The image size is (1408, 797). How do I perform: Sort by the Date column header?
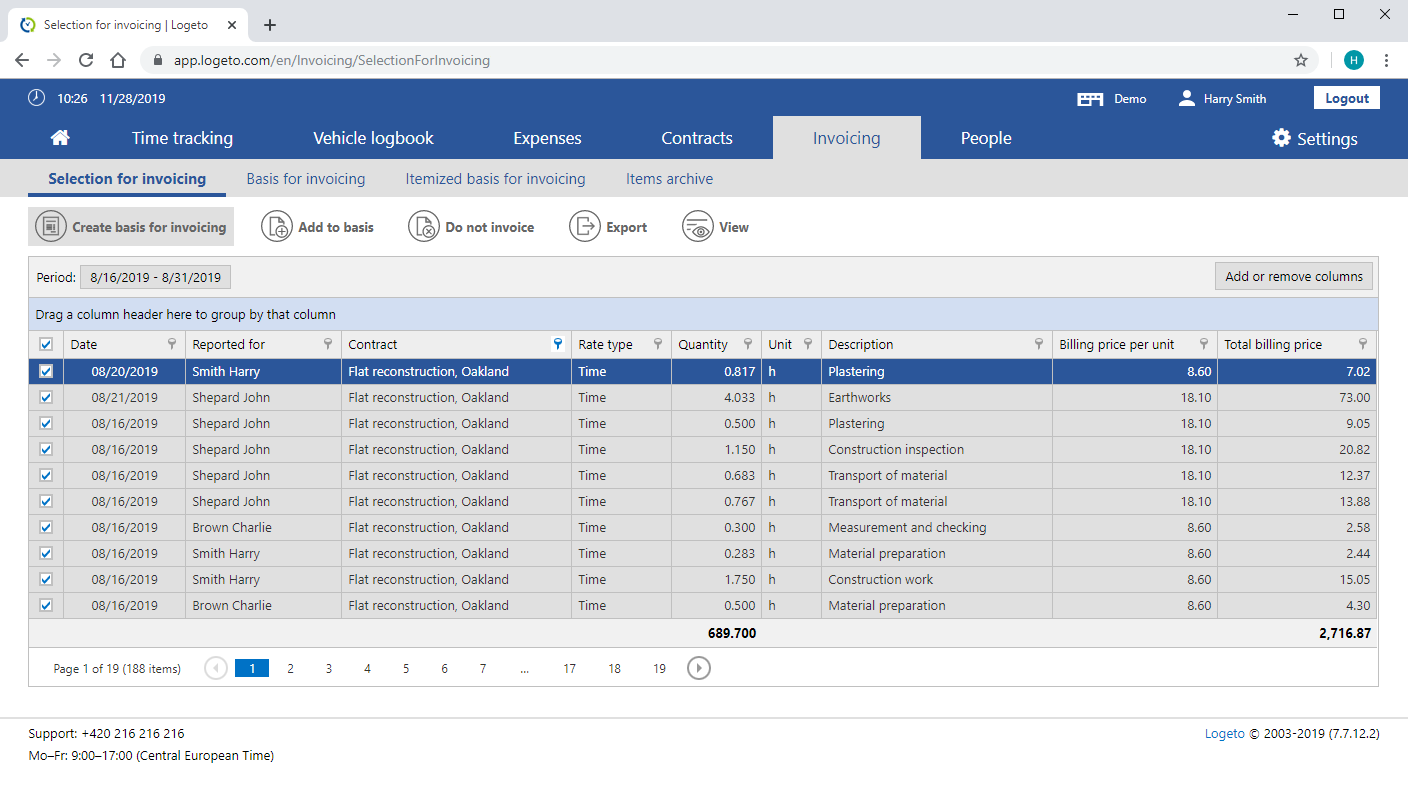tap(84, 344)
